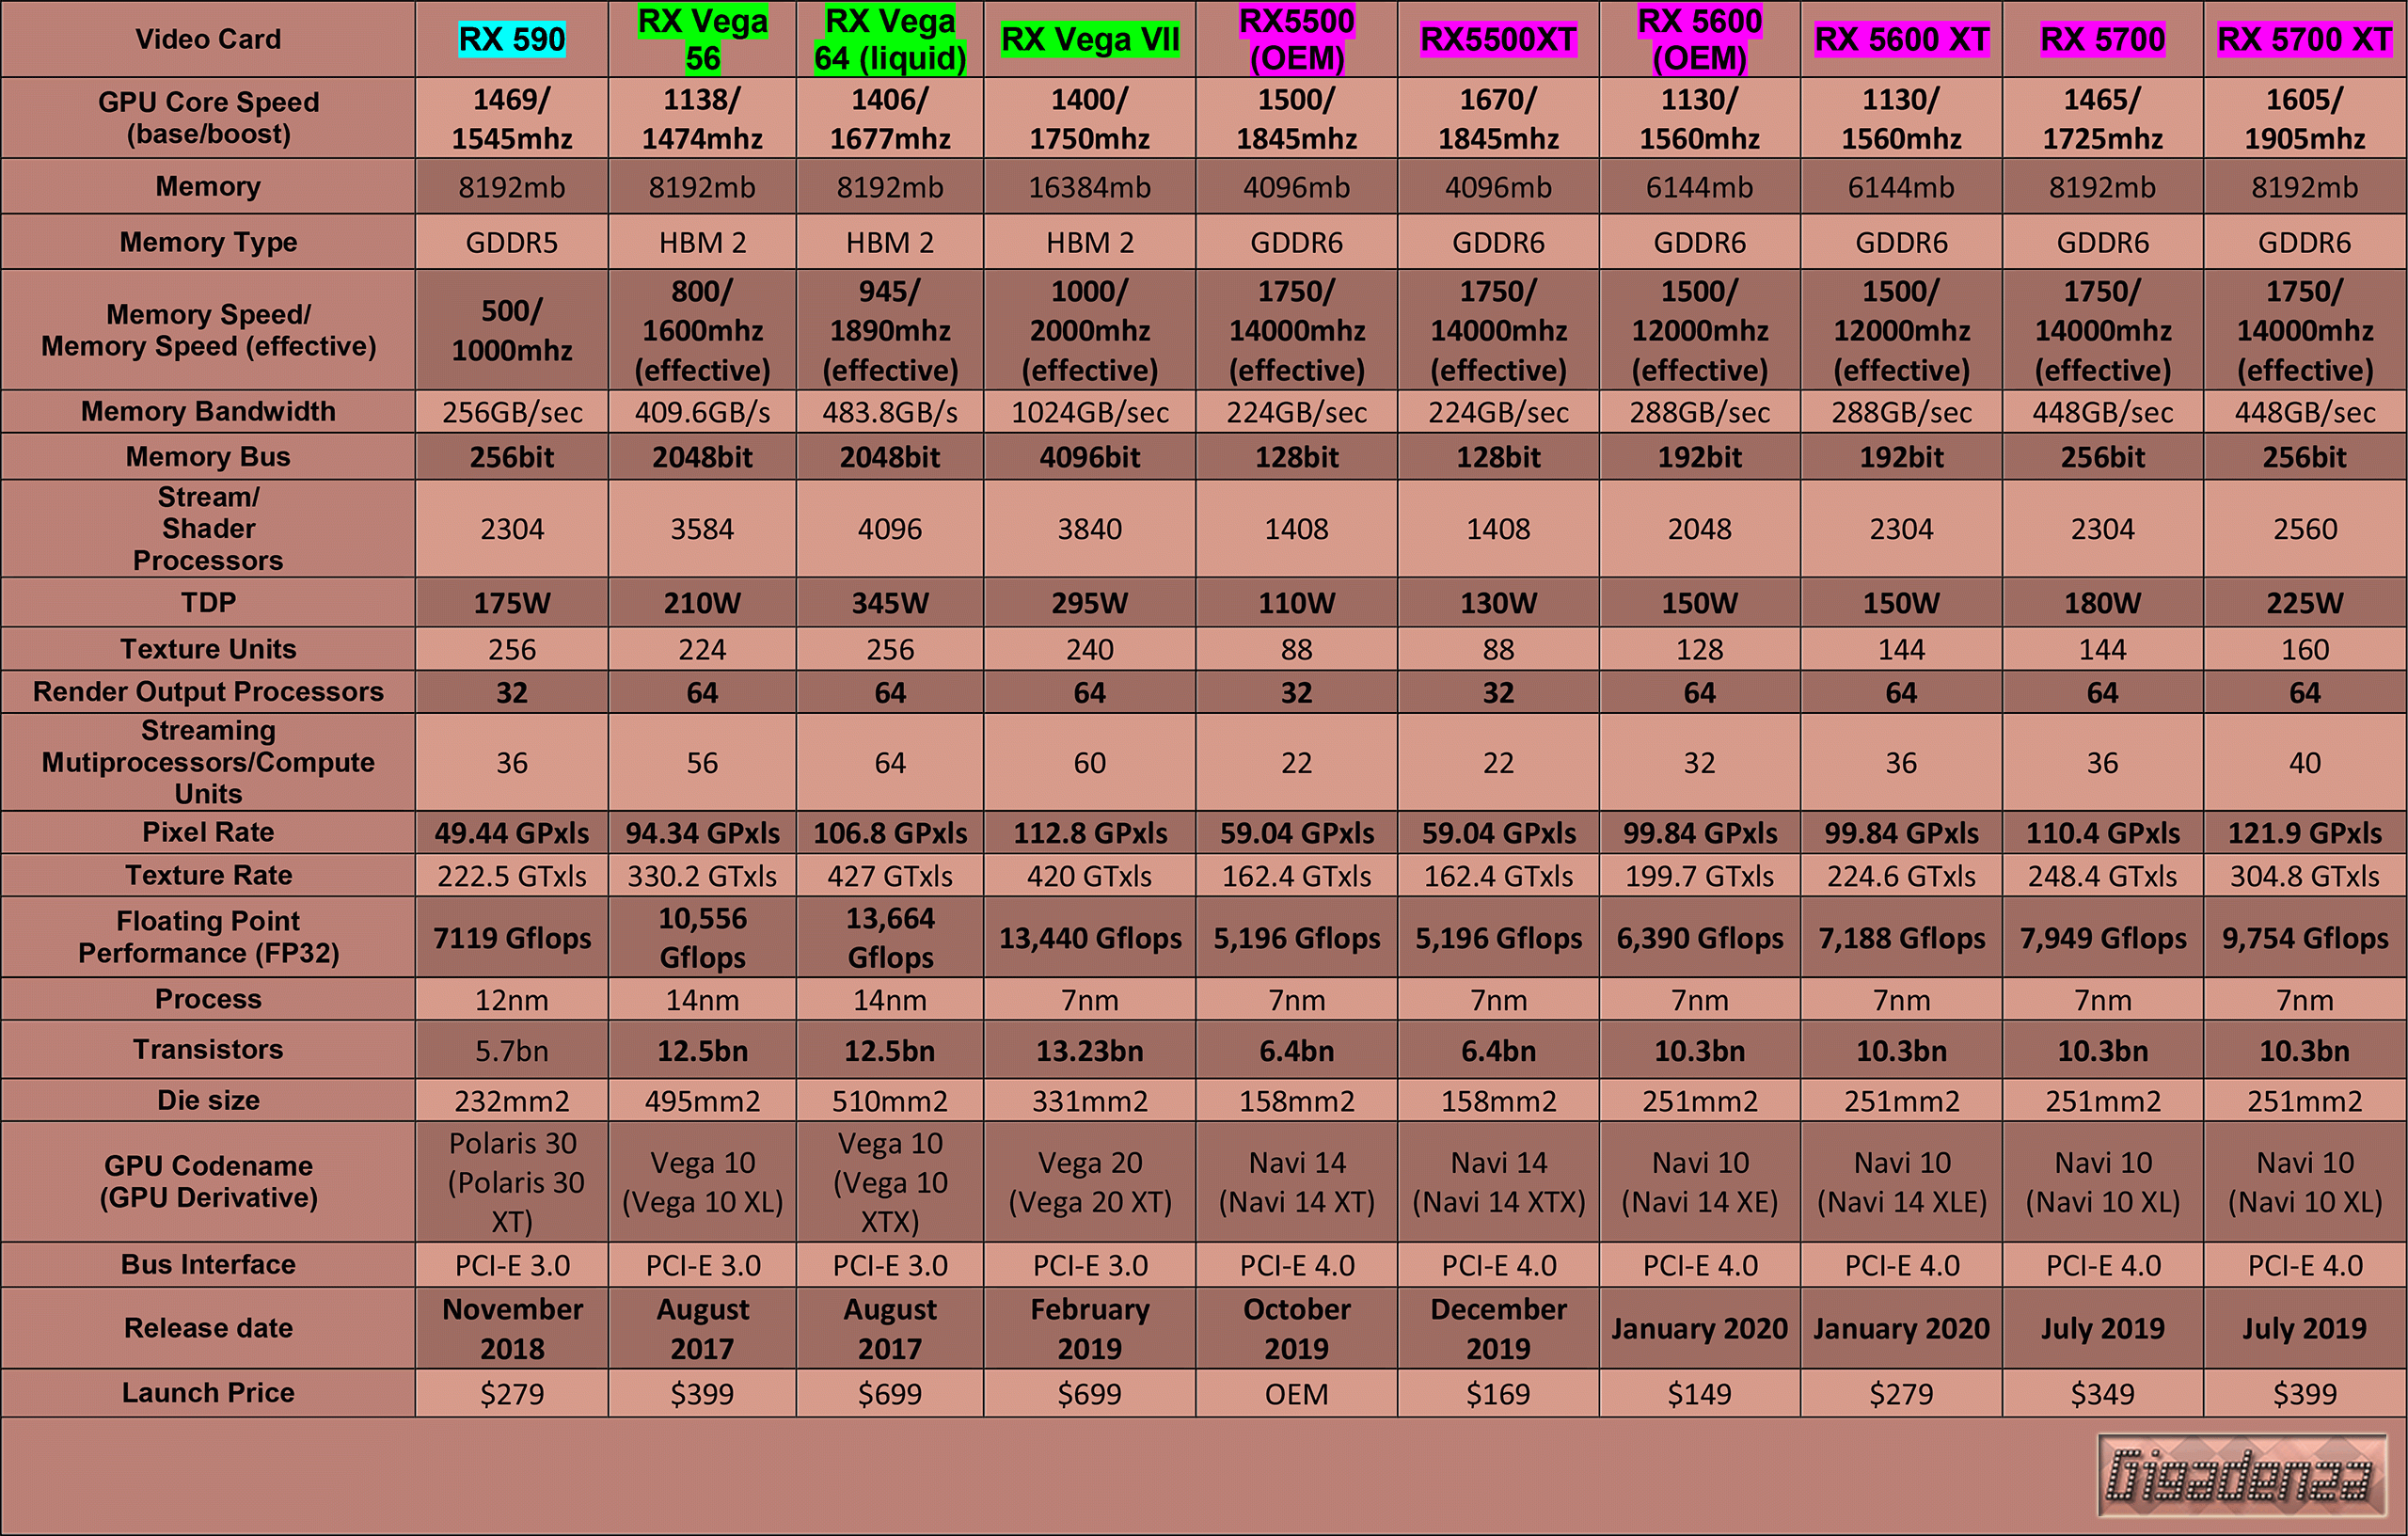This screenshot has width=2408, height=1536.
Task: Select the Launch Price row label
Action: coord(208,1392)
